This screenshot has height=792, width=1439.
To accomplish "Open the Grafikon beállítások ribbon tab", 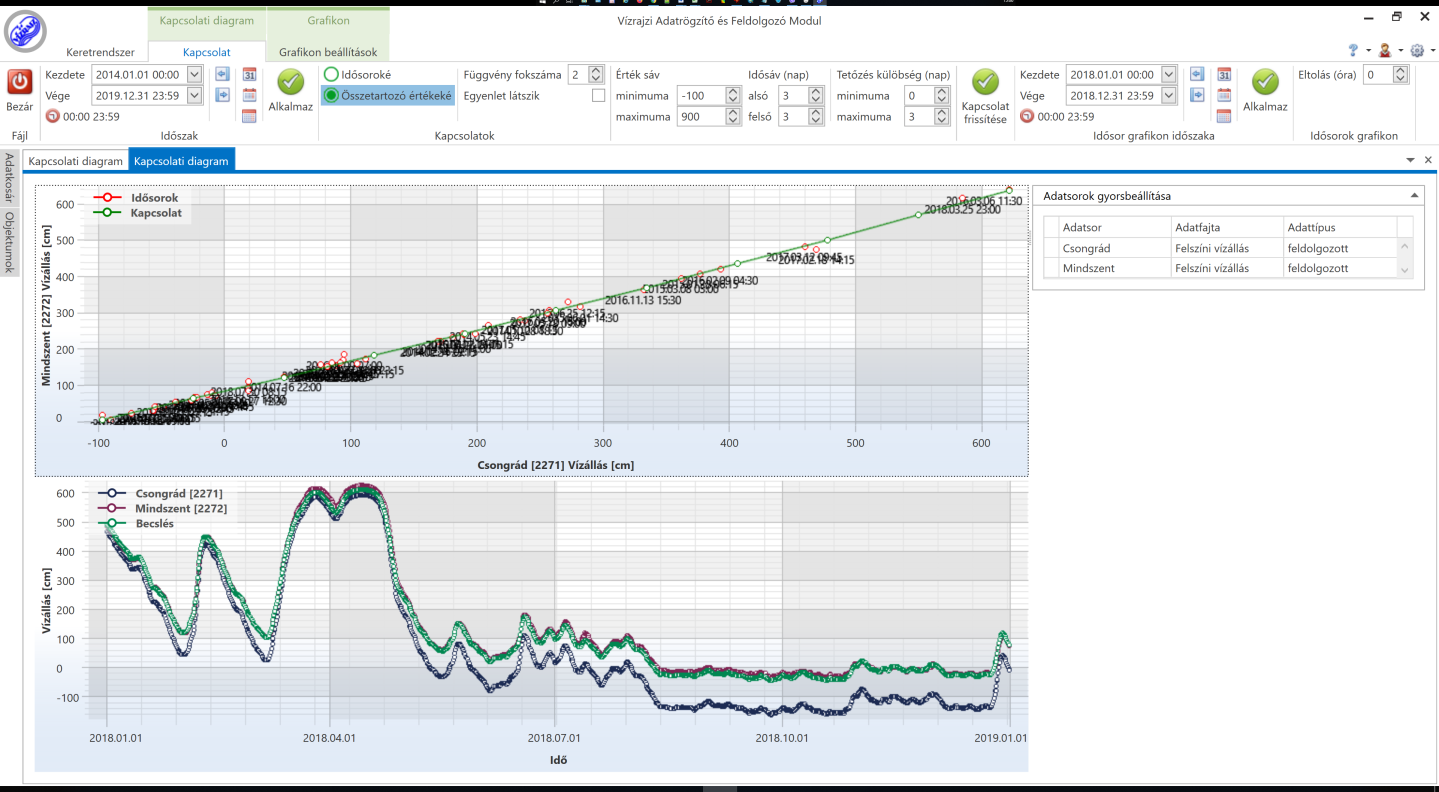I will click(327, 52).
